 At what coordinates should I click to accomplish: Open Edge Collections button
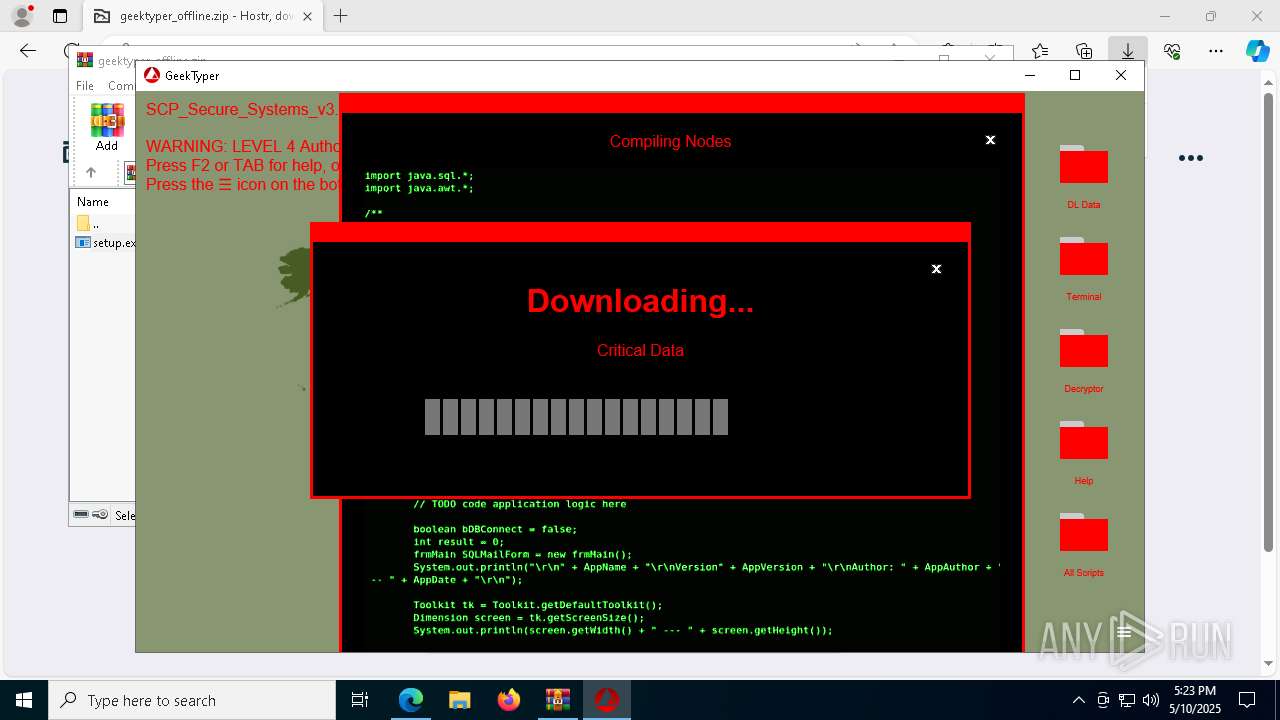pyautogui.click(x=1084, y=51)
